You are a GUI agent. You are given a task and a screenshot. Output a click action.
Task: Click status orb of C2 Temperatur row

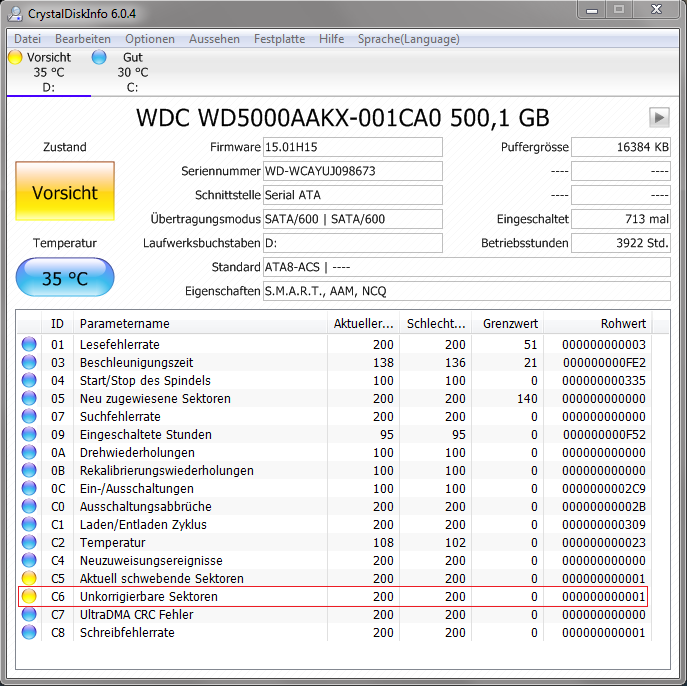click(29, 542)
